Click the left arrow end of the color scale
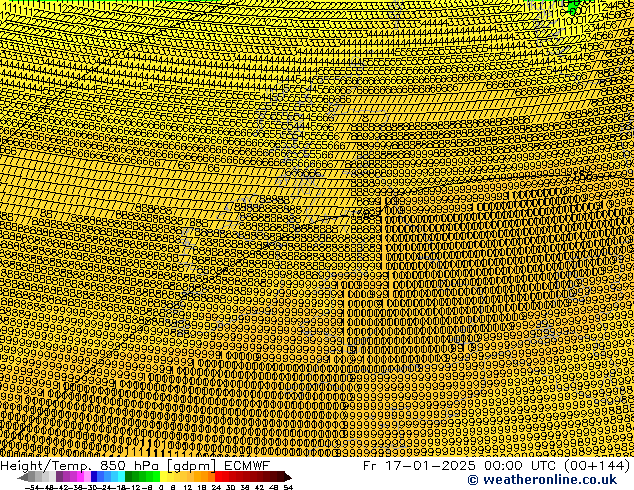 [x=23, y=477]
